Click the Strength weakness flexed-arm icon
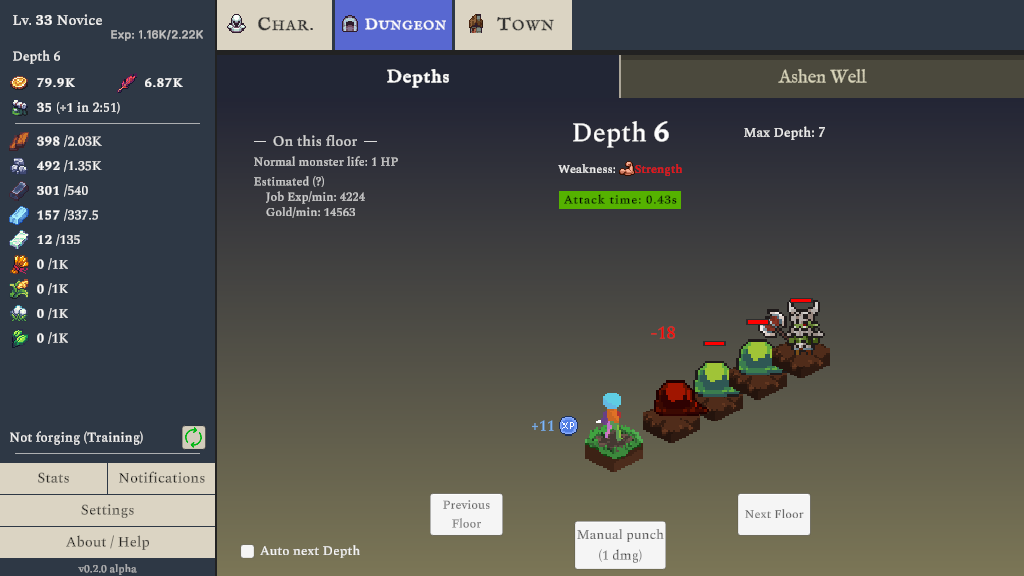The image size is (1024, 576). [626, 168]
